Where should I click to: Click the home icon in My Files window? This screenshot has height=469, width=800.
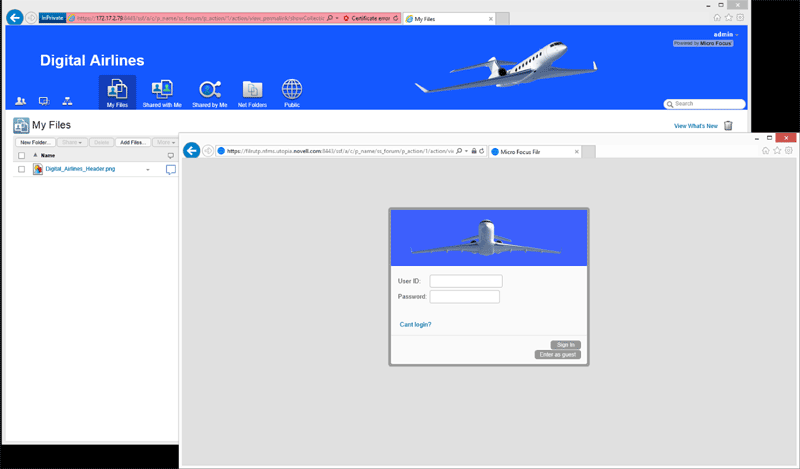click(717, 17)
